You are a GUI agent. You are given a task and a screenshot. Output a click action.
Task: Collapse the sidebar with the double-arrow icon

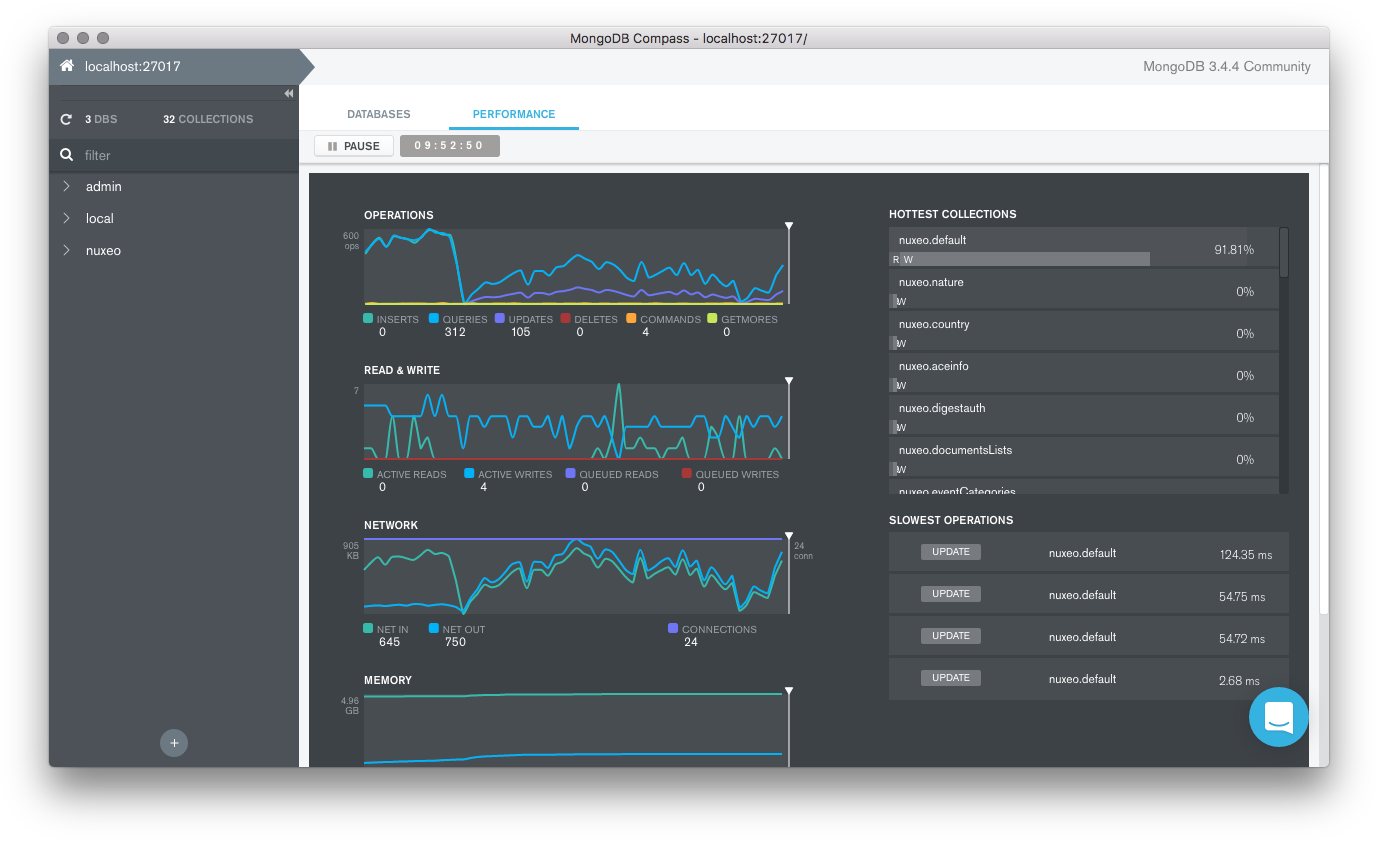pyautogui.click(x=289, y=93)
